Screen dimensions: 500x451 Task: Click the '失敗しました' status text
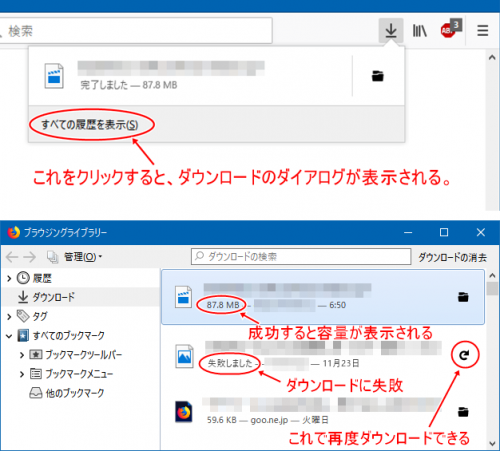tap(230, 363)
